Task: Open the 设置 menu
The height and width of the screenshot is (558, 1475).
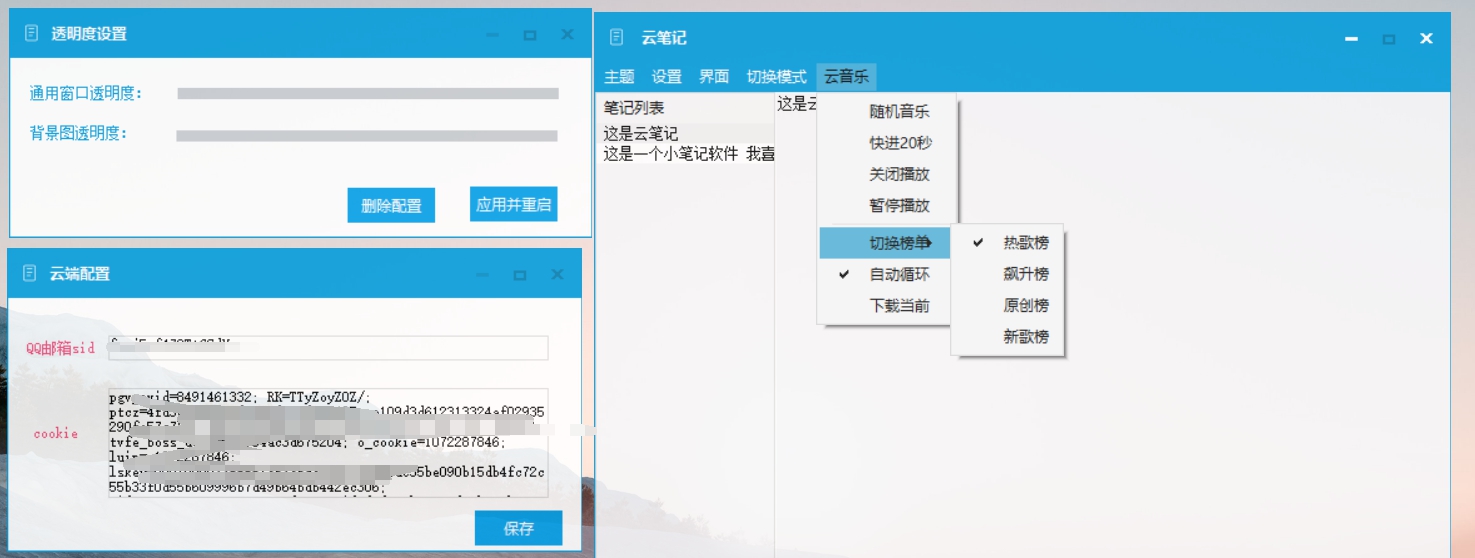Action: tap(666, 77)
